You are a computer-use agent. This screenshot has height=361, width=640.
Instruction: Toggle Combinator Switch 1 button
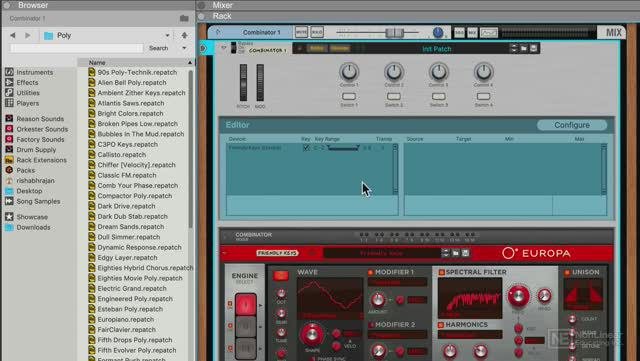click(349, 96)
